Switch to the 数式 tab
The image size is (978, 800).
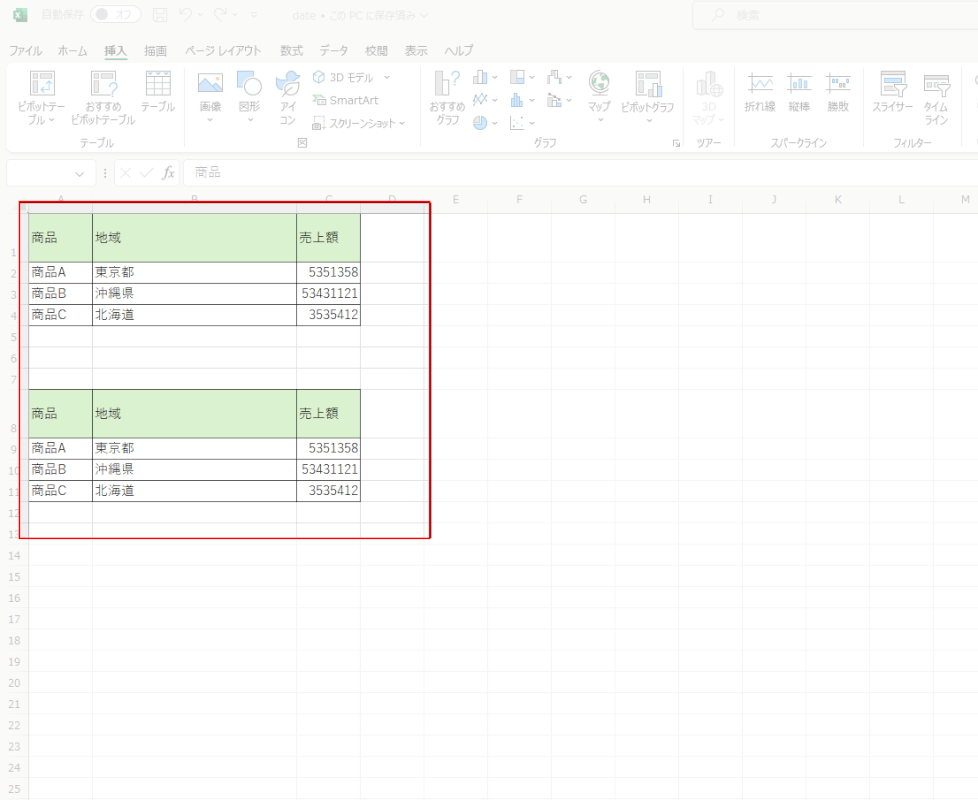click(291, 51)
